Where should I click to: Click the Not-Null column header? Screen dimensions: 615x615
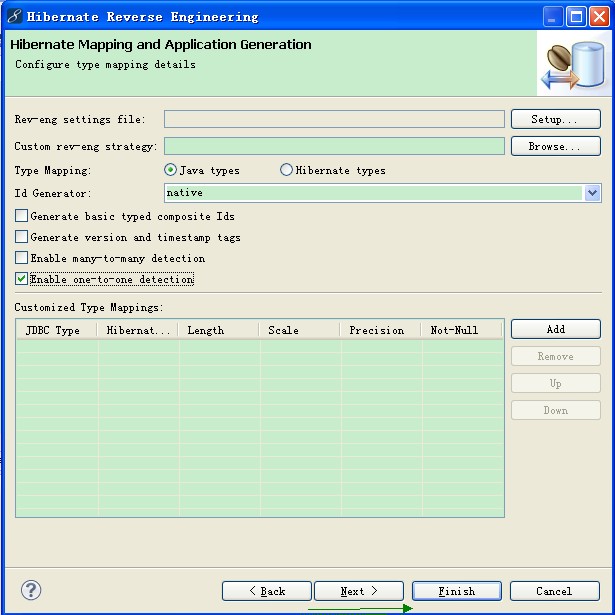[462, 330]
